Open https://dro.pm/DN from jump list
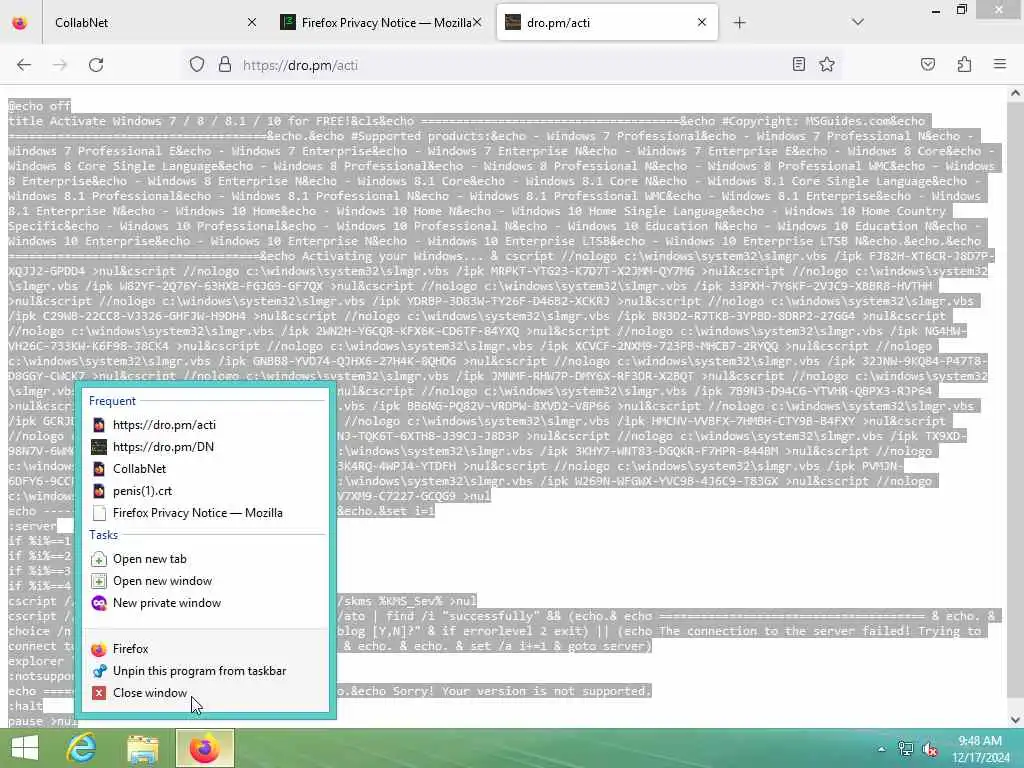This screenshot has height=768, width=1024. click(204, 447)
